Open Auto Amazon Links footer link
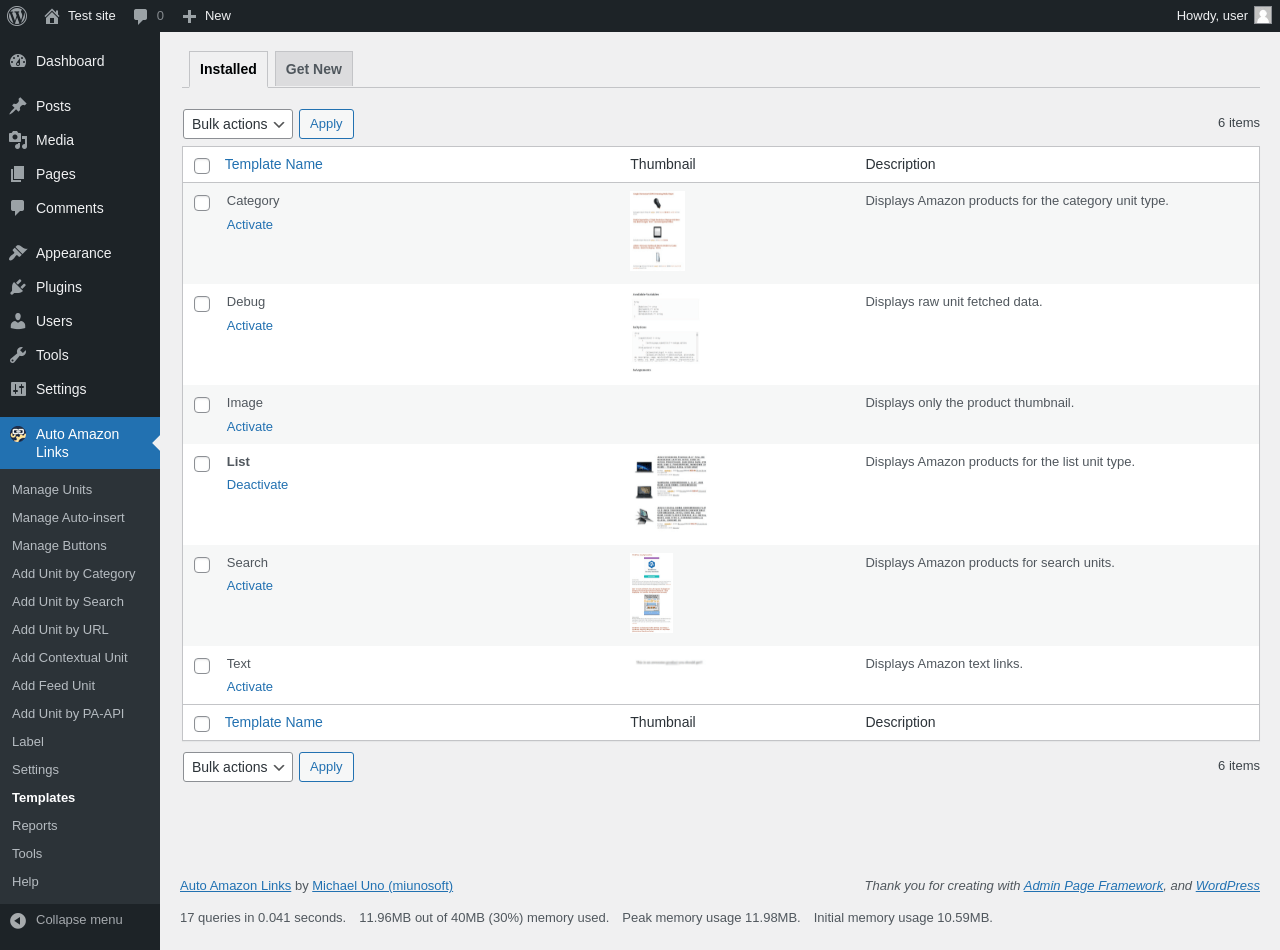 click(235, 886)
